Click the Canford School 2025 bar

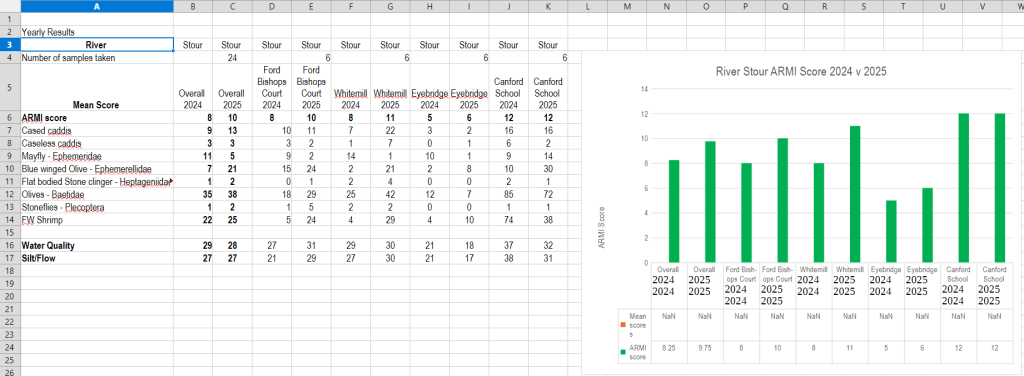(999, 188)
